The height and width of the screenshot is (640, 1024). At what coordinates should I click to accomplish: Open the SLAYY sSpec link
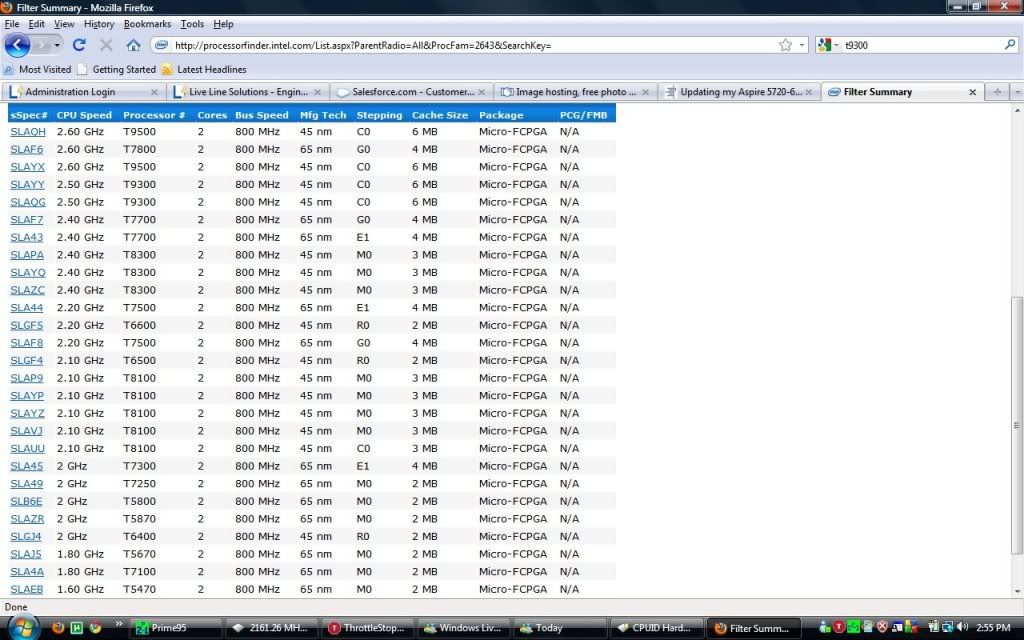point(27,185)
